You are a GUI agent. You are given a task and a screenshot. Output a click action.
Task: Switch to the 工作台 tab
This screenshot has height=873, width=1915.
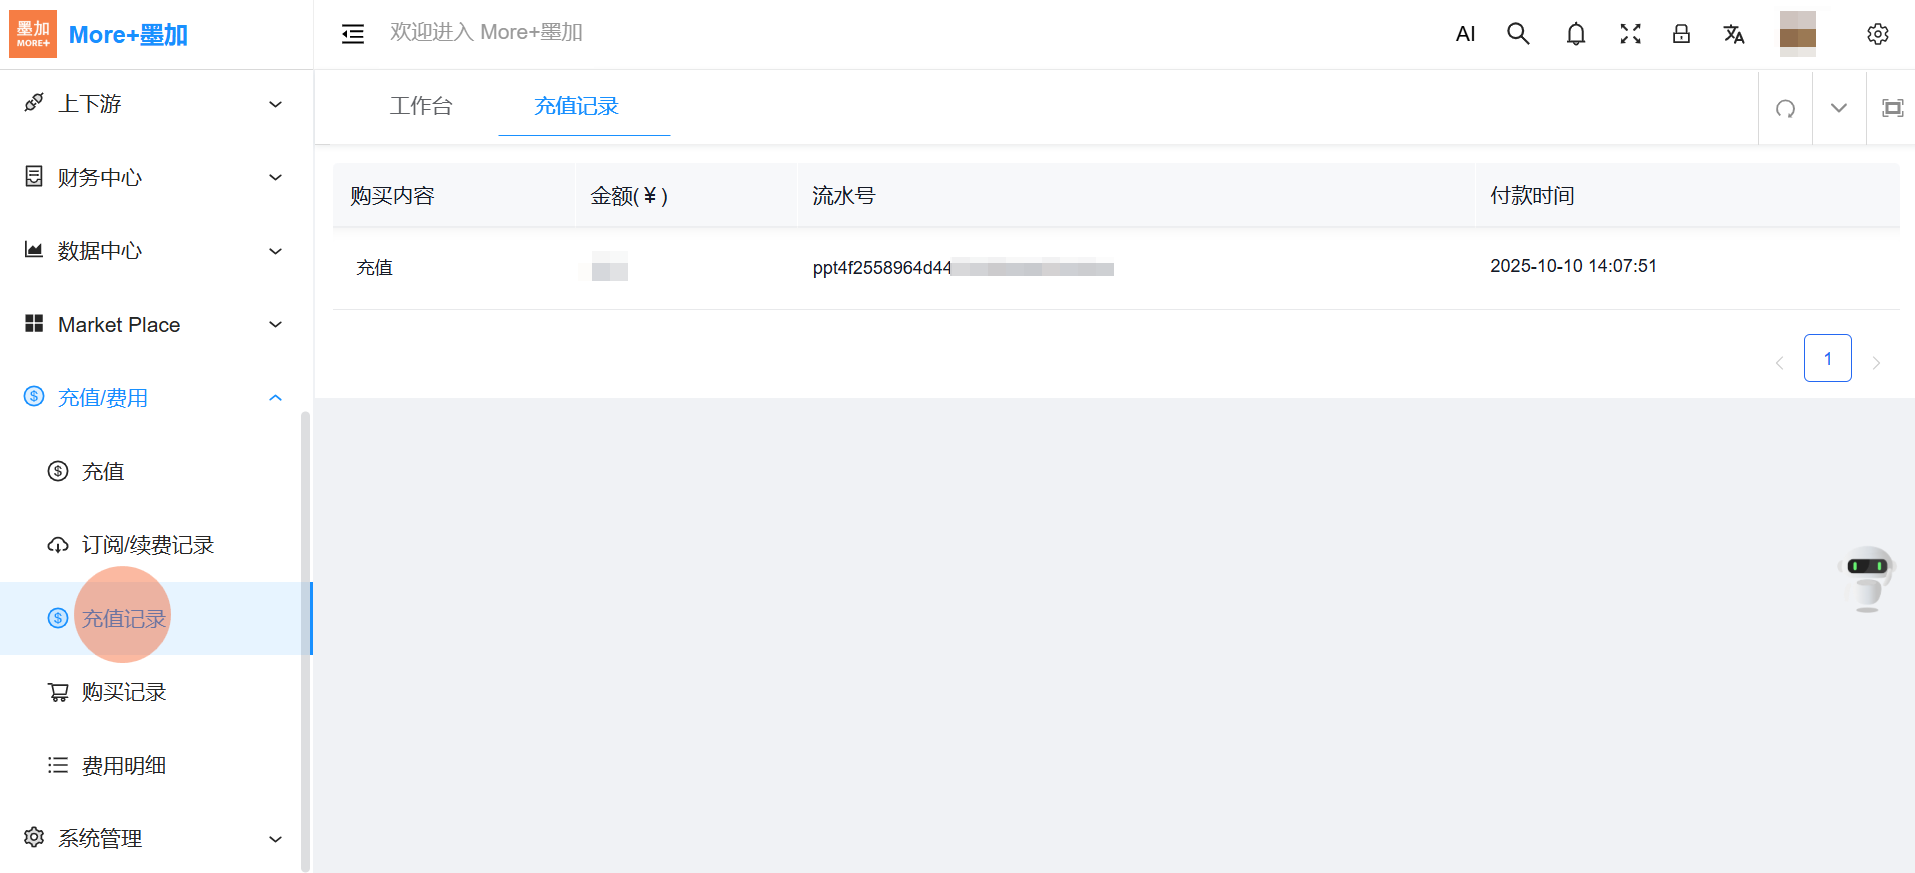(x=421, y=106)
